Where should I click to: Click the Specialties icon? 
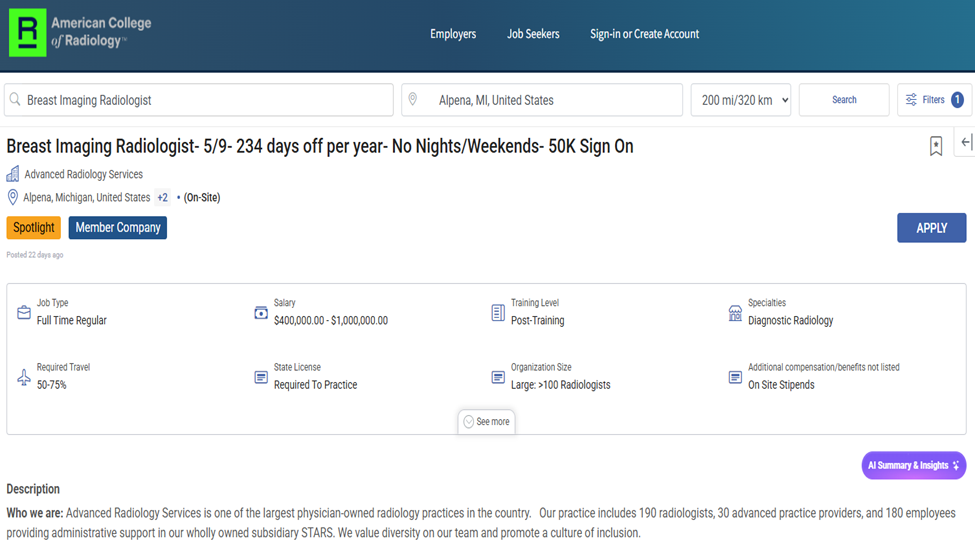tap(735, 313)
